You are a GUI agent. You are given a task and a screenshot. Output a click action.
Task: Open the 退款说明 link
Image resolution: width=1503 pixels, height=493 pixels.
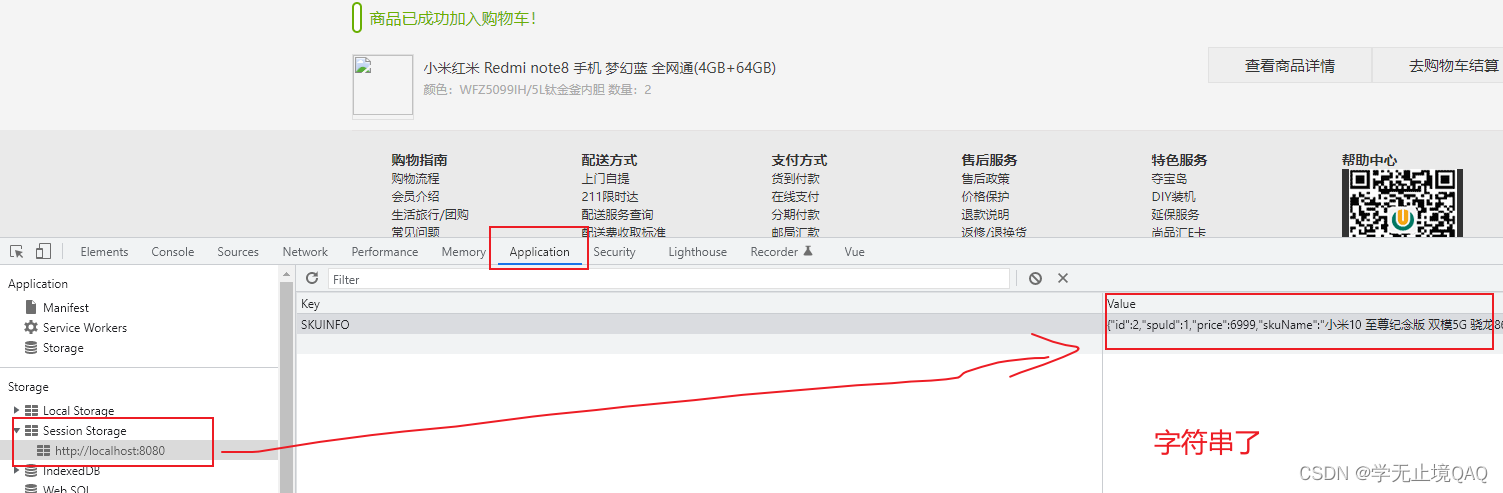click(x=986, y=214)
